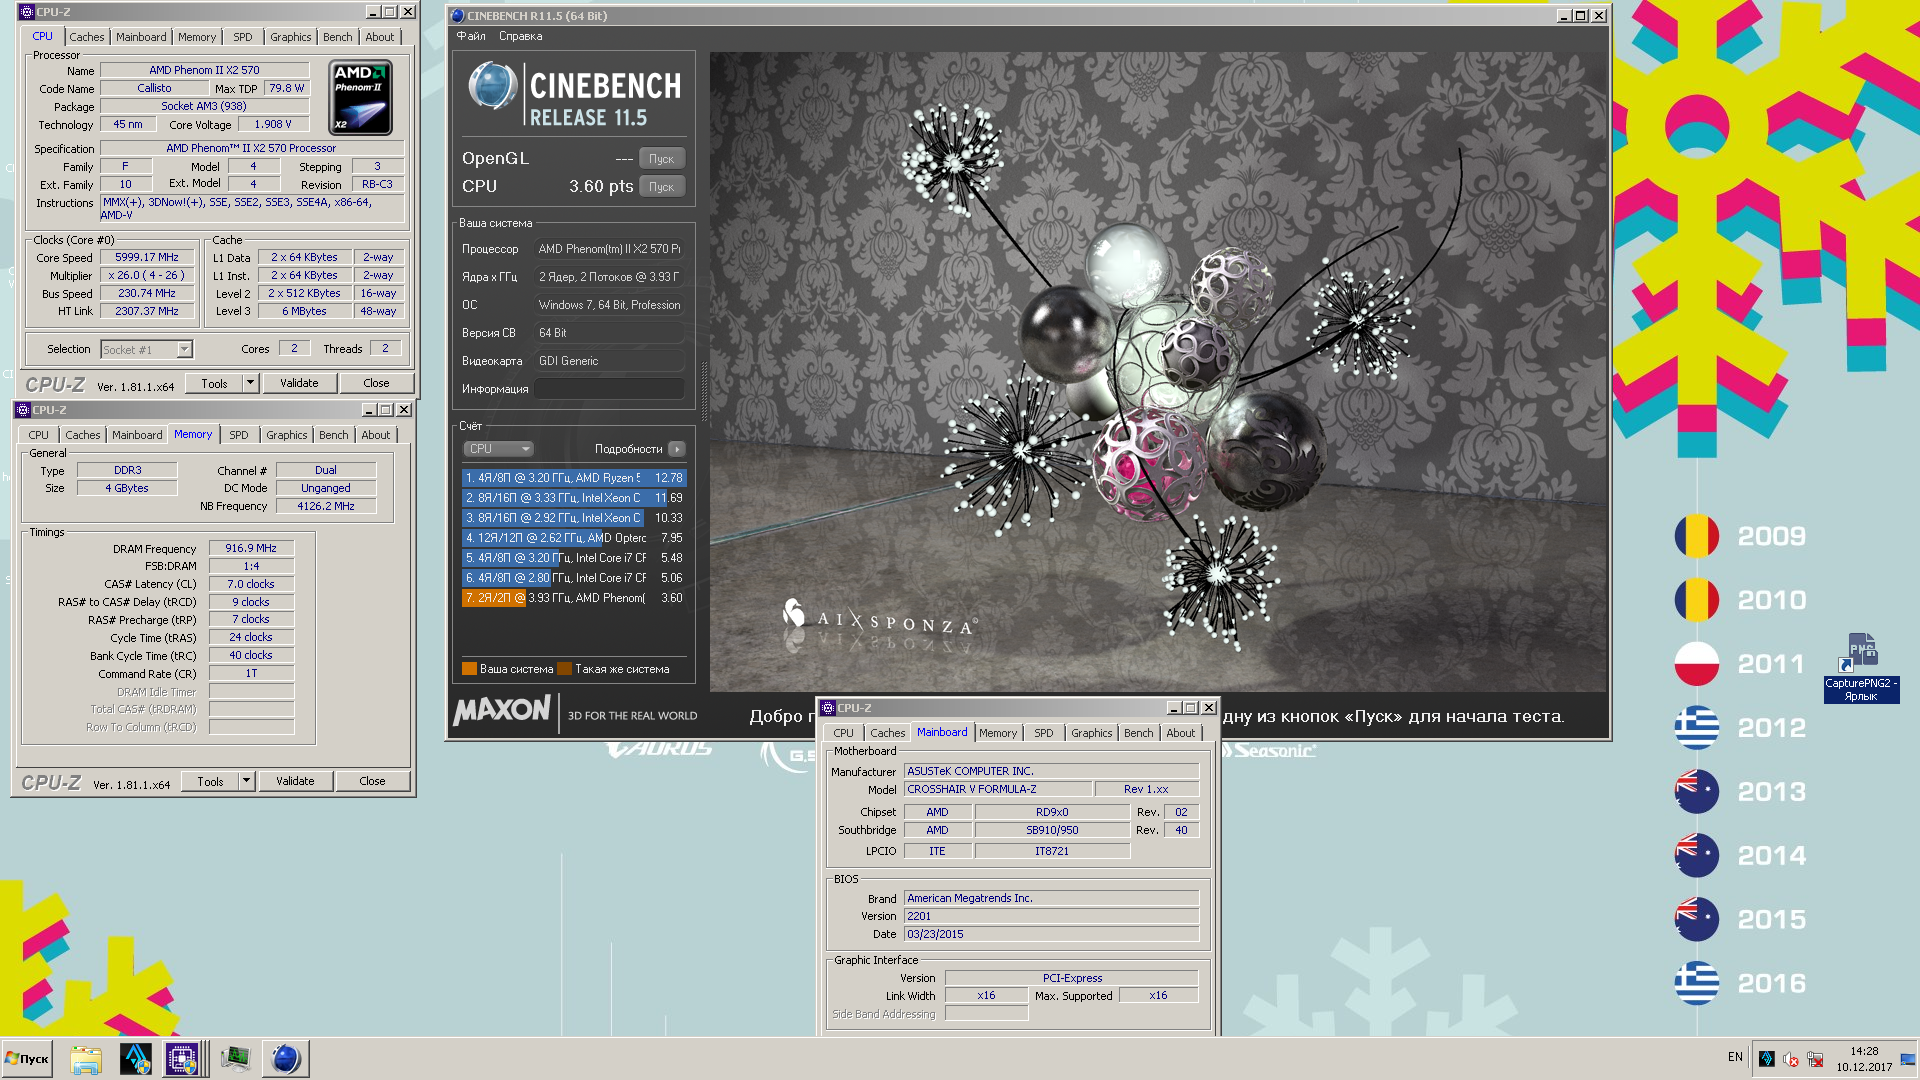Open the ASRock-style blue arrow utility in taskbar
1920x1080 pixels.
point(135,1059)
